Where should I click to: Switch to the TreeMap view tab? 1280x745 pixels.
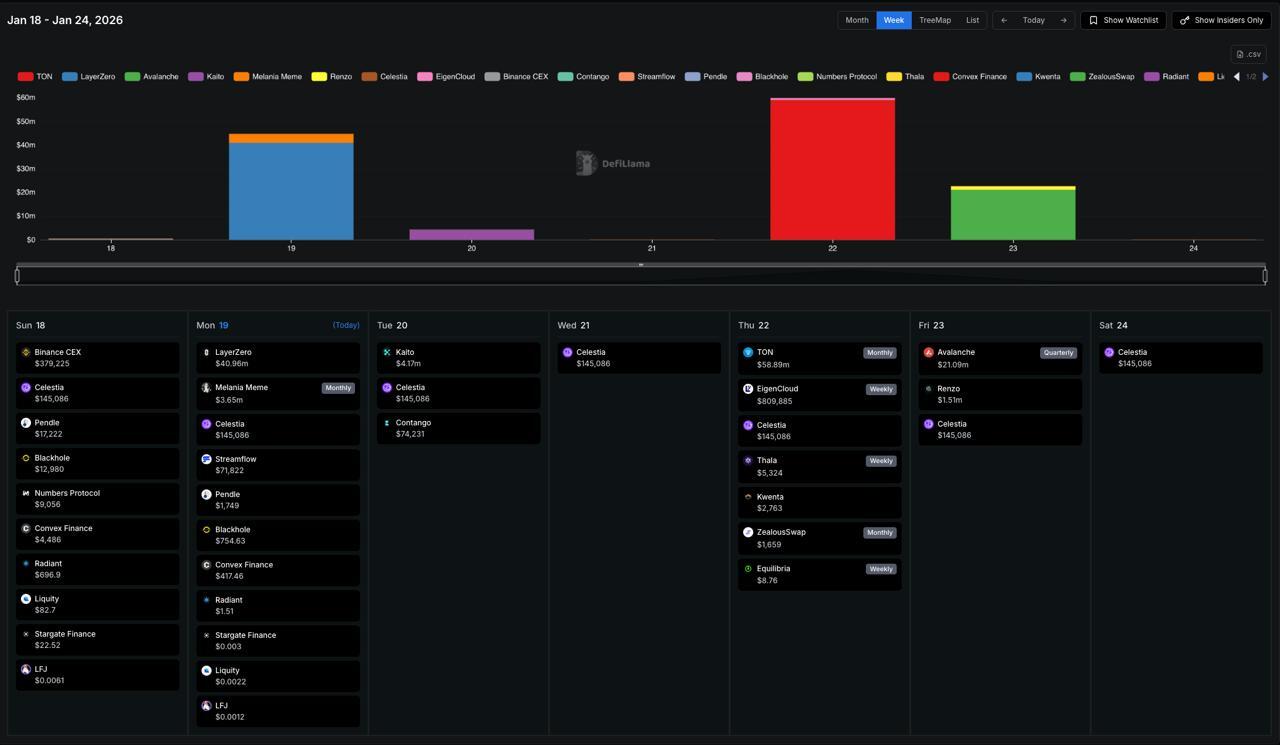(935, 20)
